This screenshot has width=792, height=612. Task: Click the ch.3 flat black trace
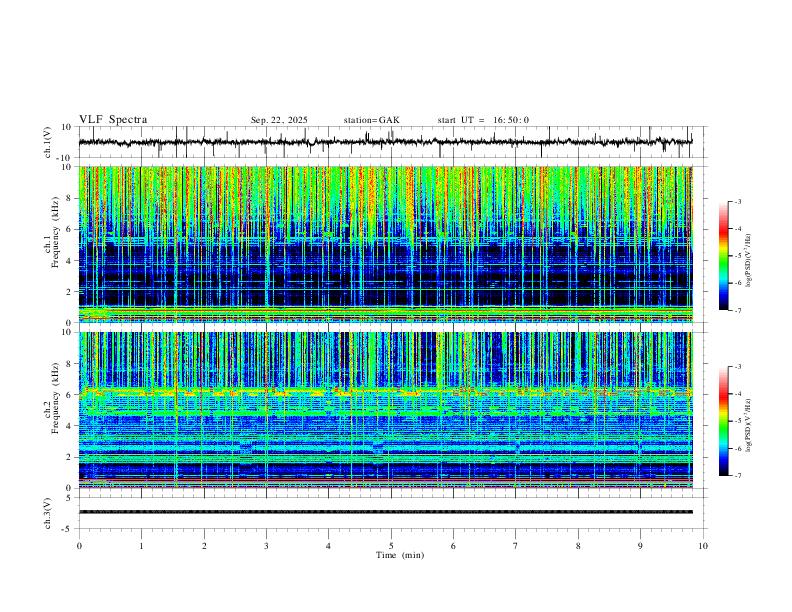[x=385, y=512]
